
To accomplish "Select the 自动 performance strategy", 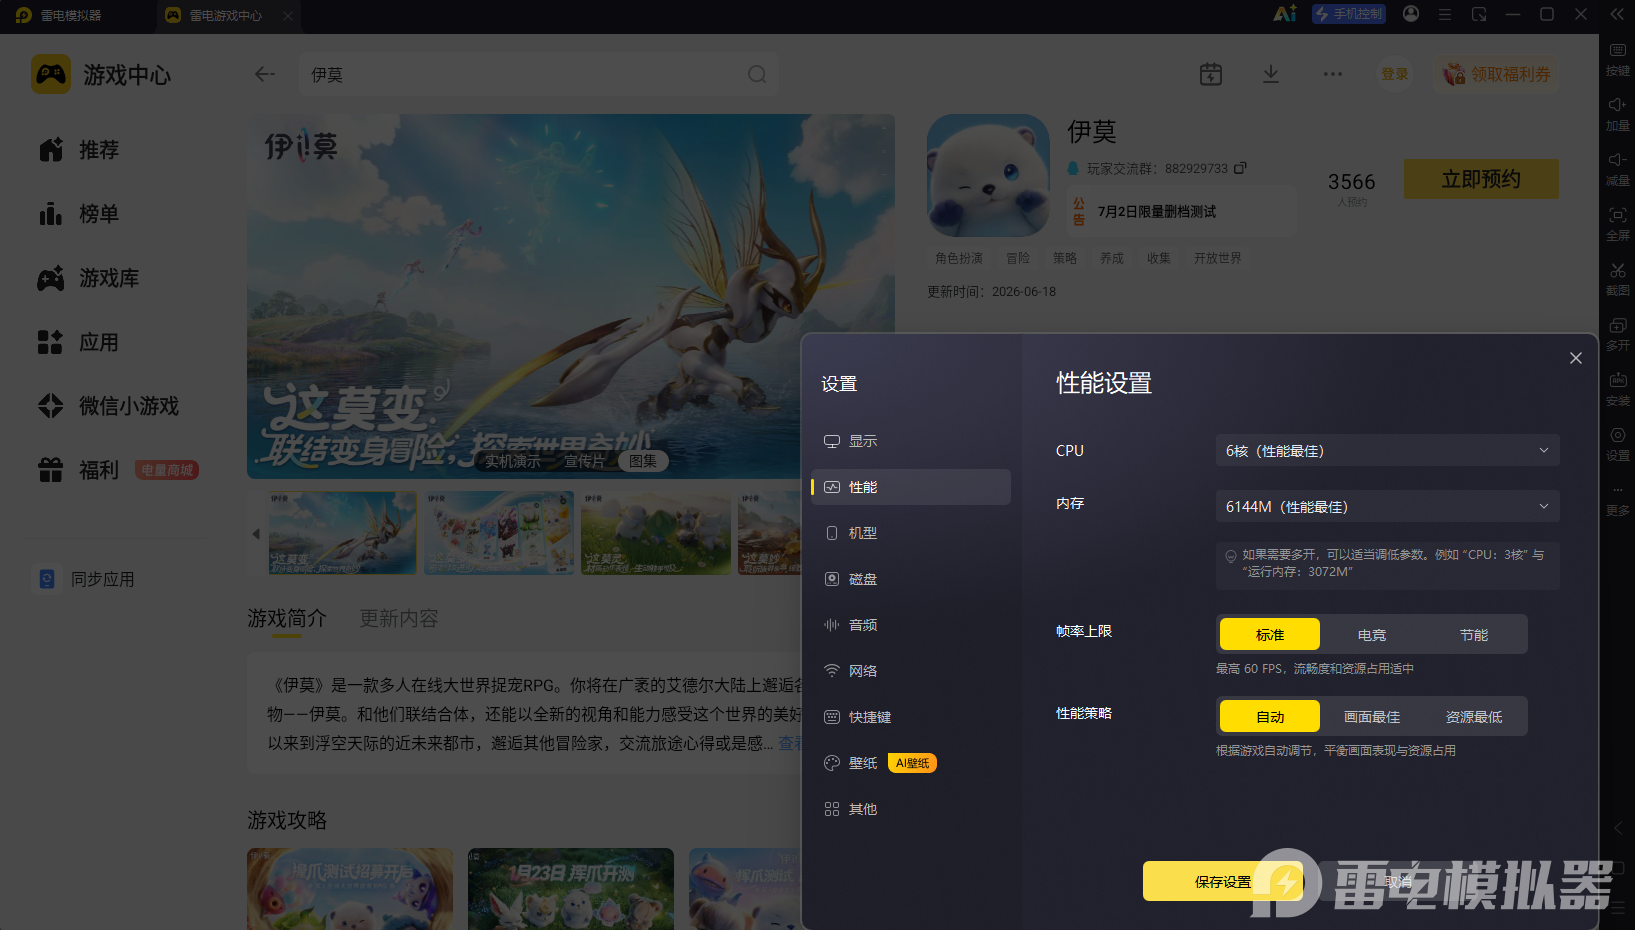I will click(x=1270, y=716).
